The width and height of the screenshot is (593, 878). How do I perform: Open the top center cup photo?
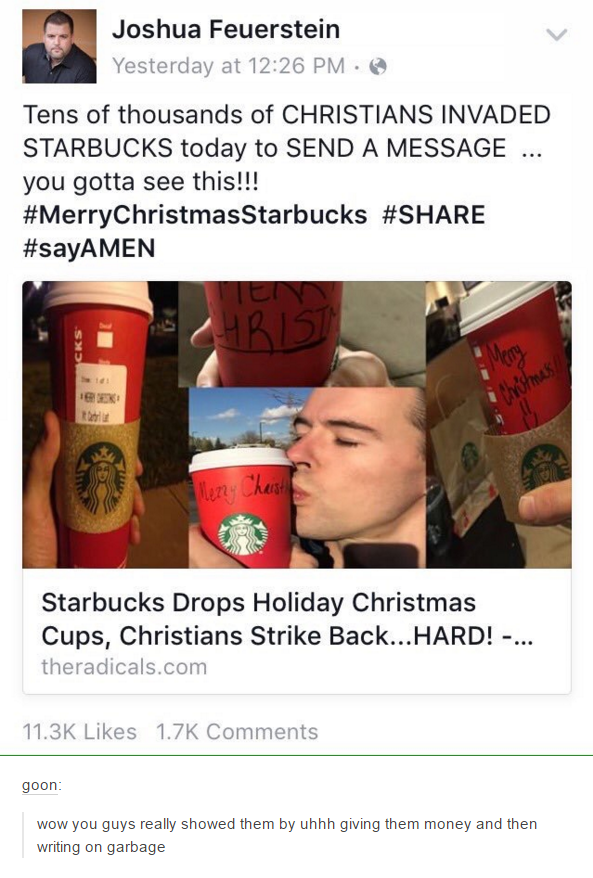coord(301,334)
